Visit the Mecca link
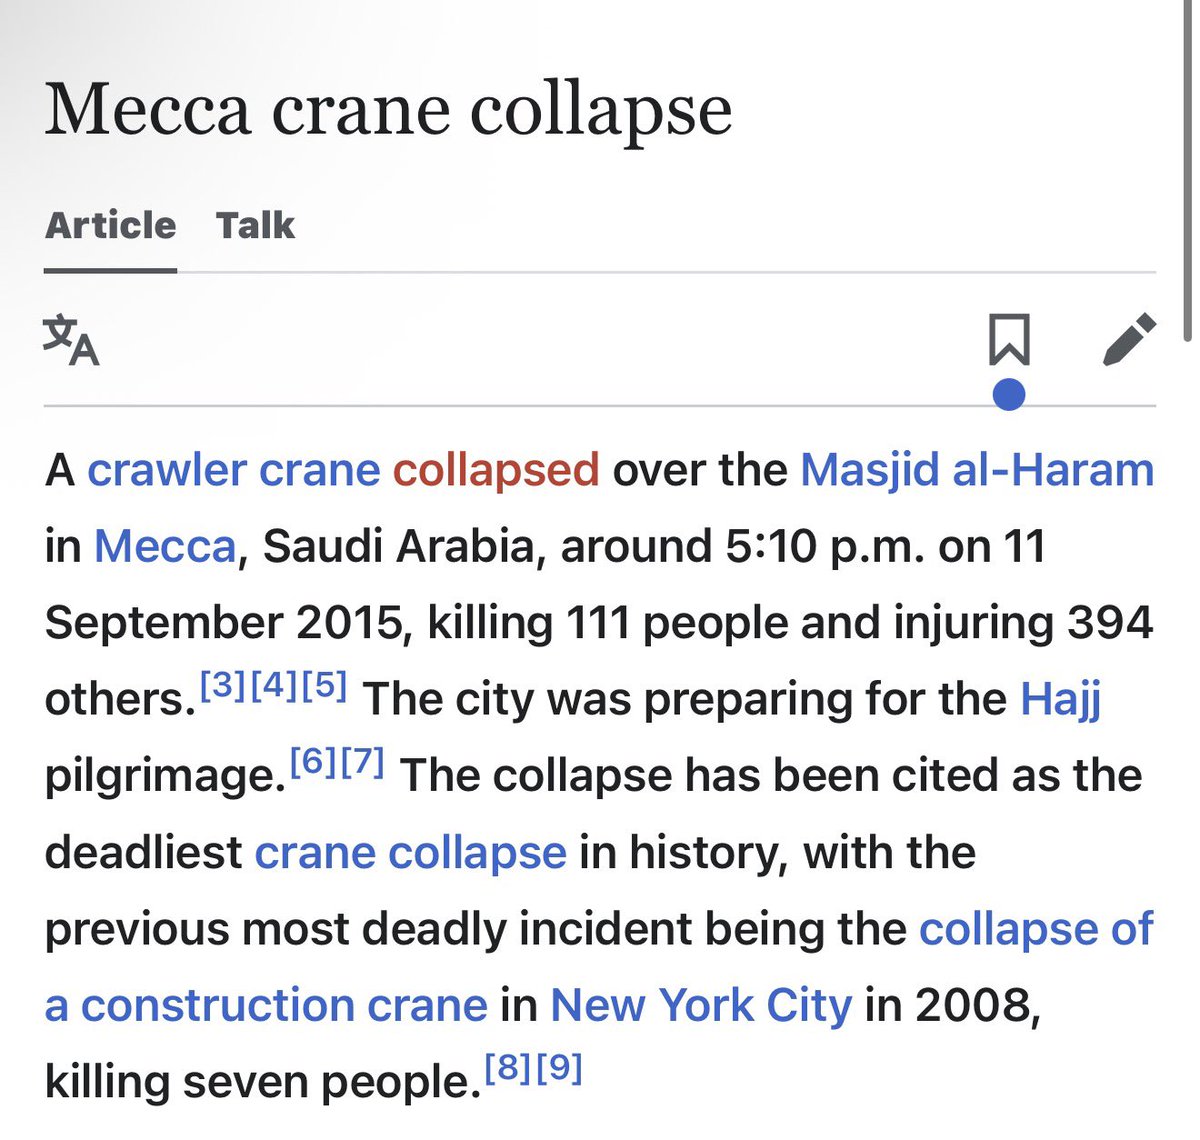Image resolution: width=1200 pixels, height=1140 pixels. point(165,546)
